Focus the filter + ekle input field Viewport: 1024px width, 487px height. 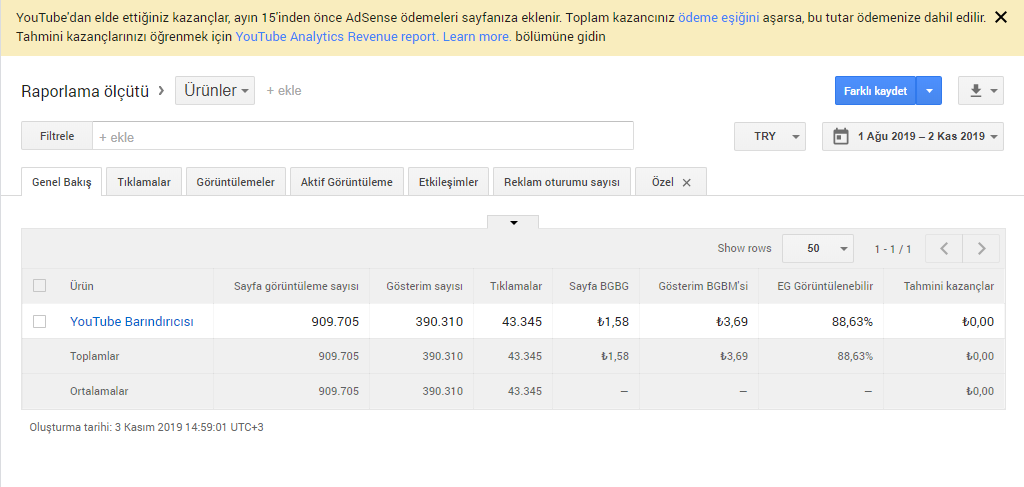tap(363, 136)
